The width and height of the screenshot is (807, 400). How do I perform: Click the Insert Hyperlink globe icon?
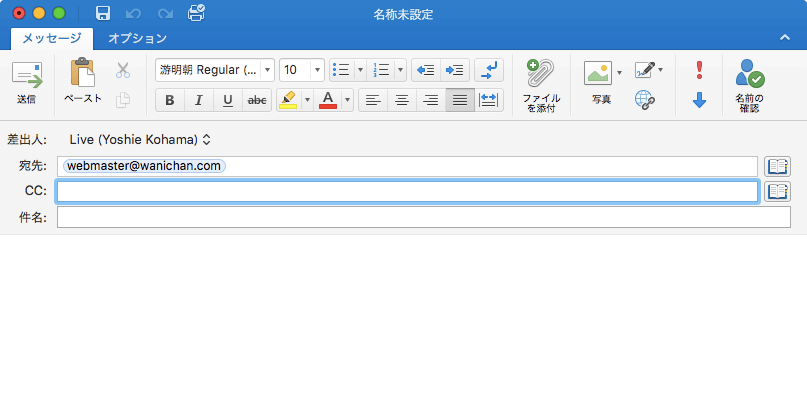point(644,99)
